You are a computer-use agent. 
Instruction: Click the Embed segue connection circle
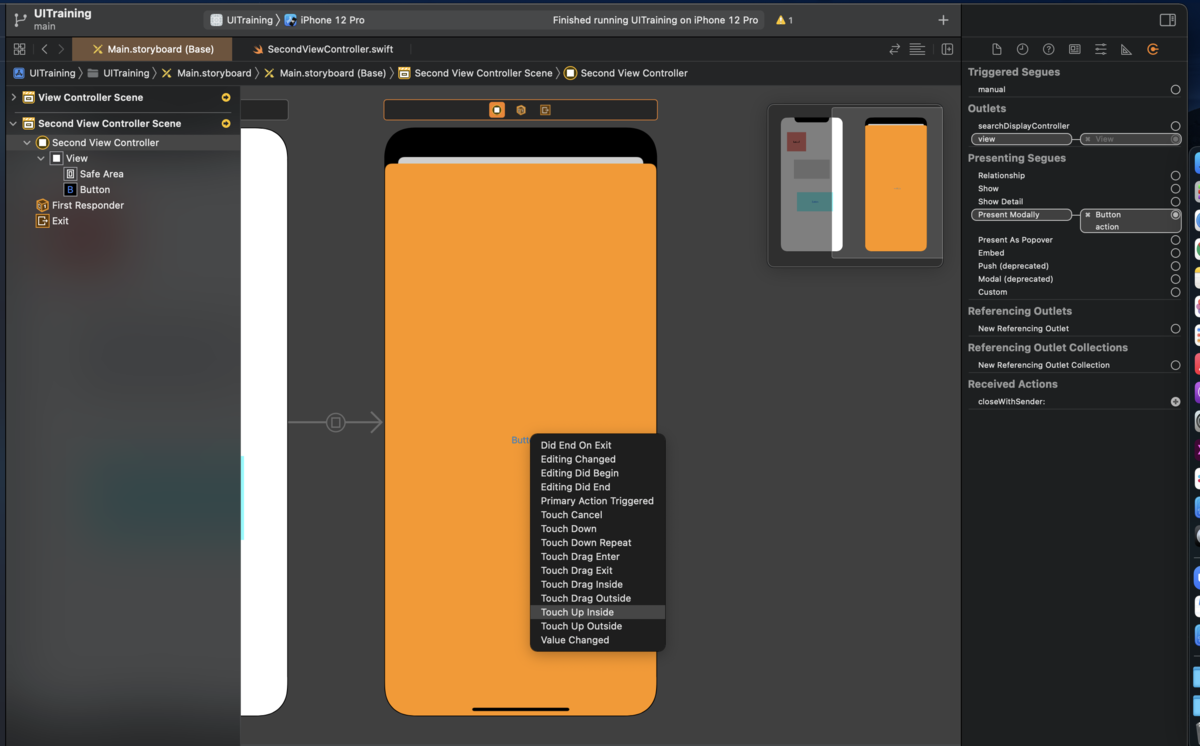[1175, 253]
